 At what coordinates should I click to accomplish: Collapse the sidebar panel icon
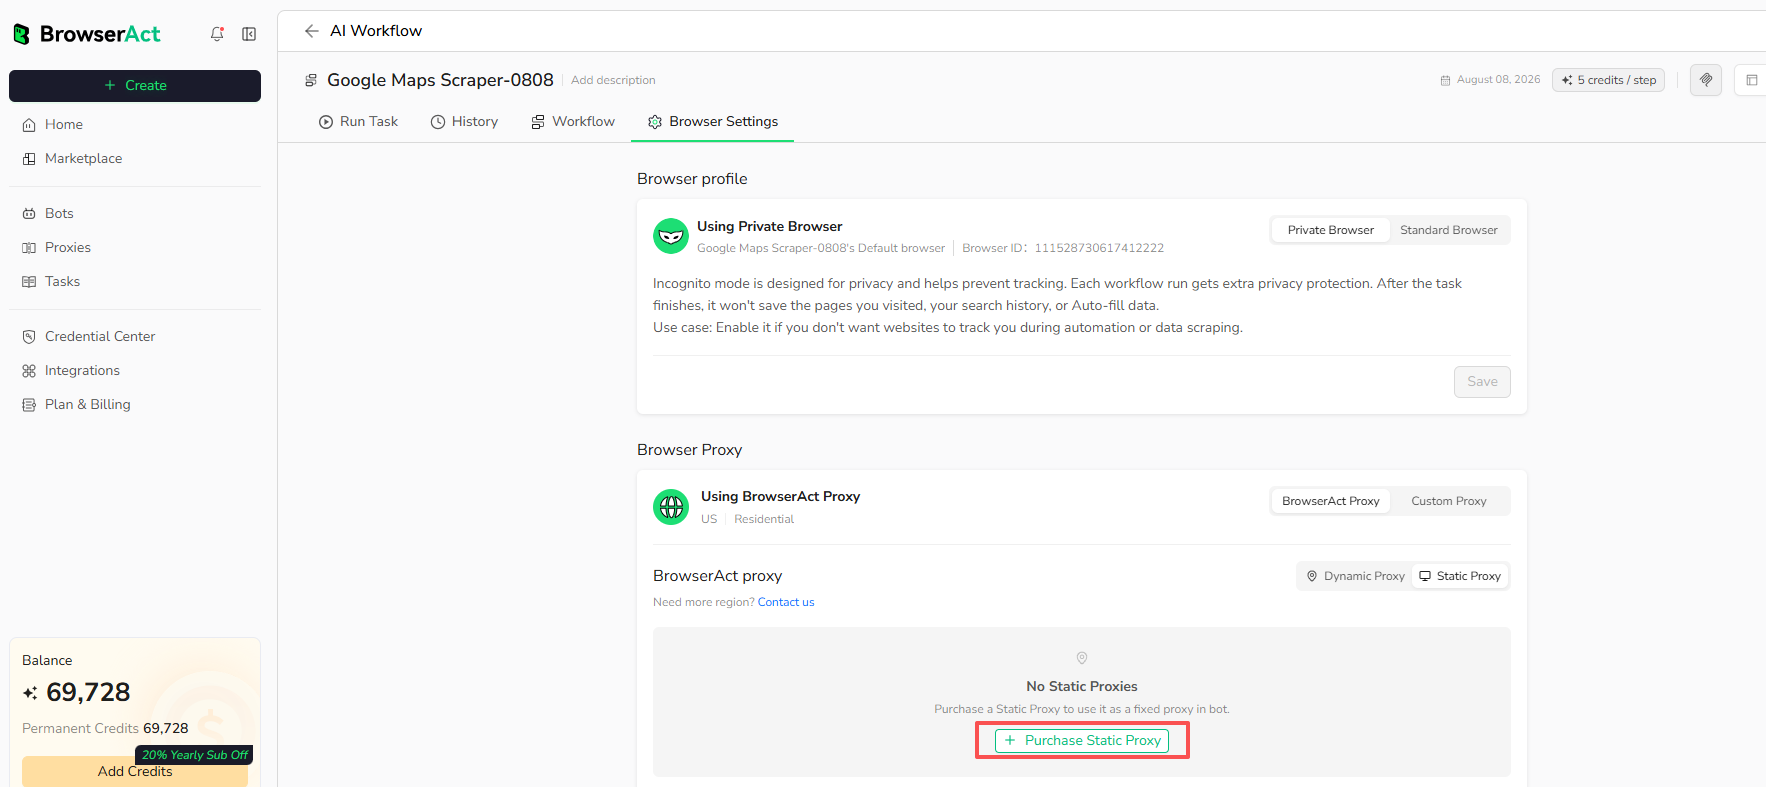[249, 34]
